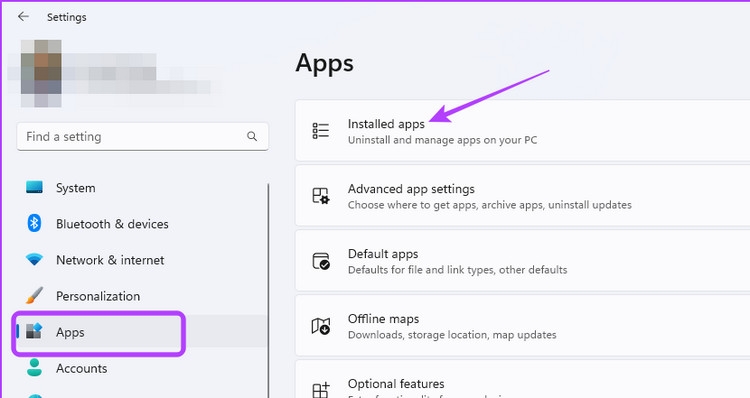Click the pixelated user profile picture
The height and width of the screenshot is (398, 750).
pyautogui.click(x=41, y=73)
